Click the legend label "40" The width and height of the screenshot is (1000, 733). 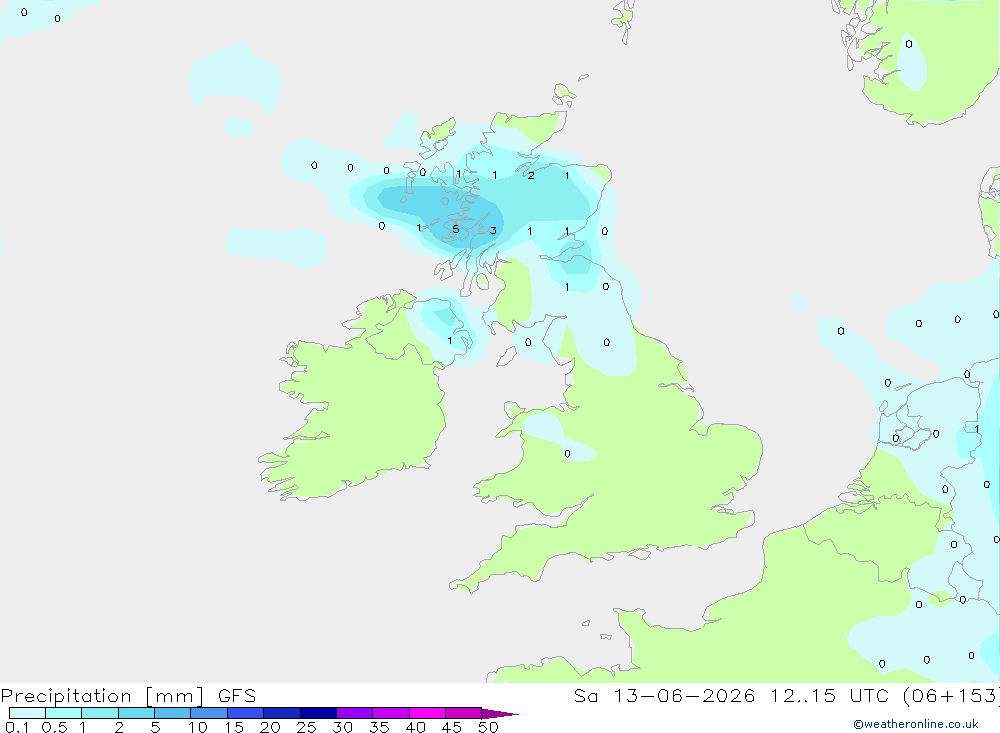[x=416, y=727]
